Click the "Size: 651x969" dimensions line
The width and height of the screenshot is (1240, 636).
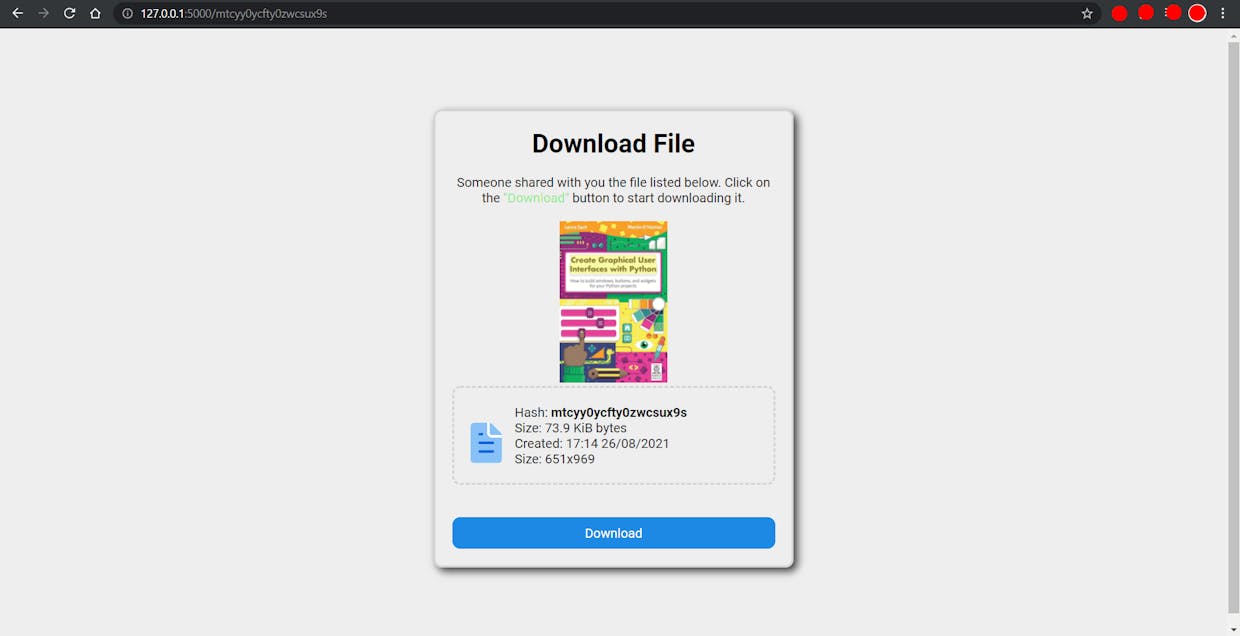point(555,460)
